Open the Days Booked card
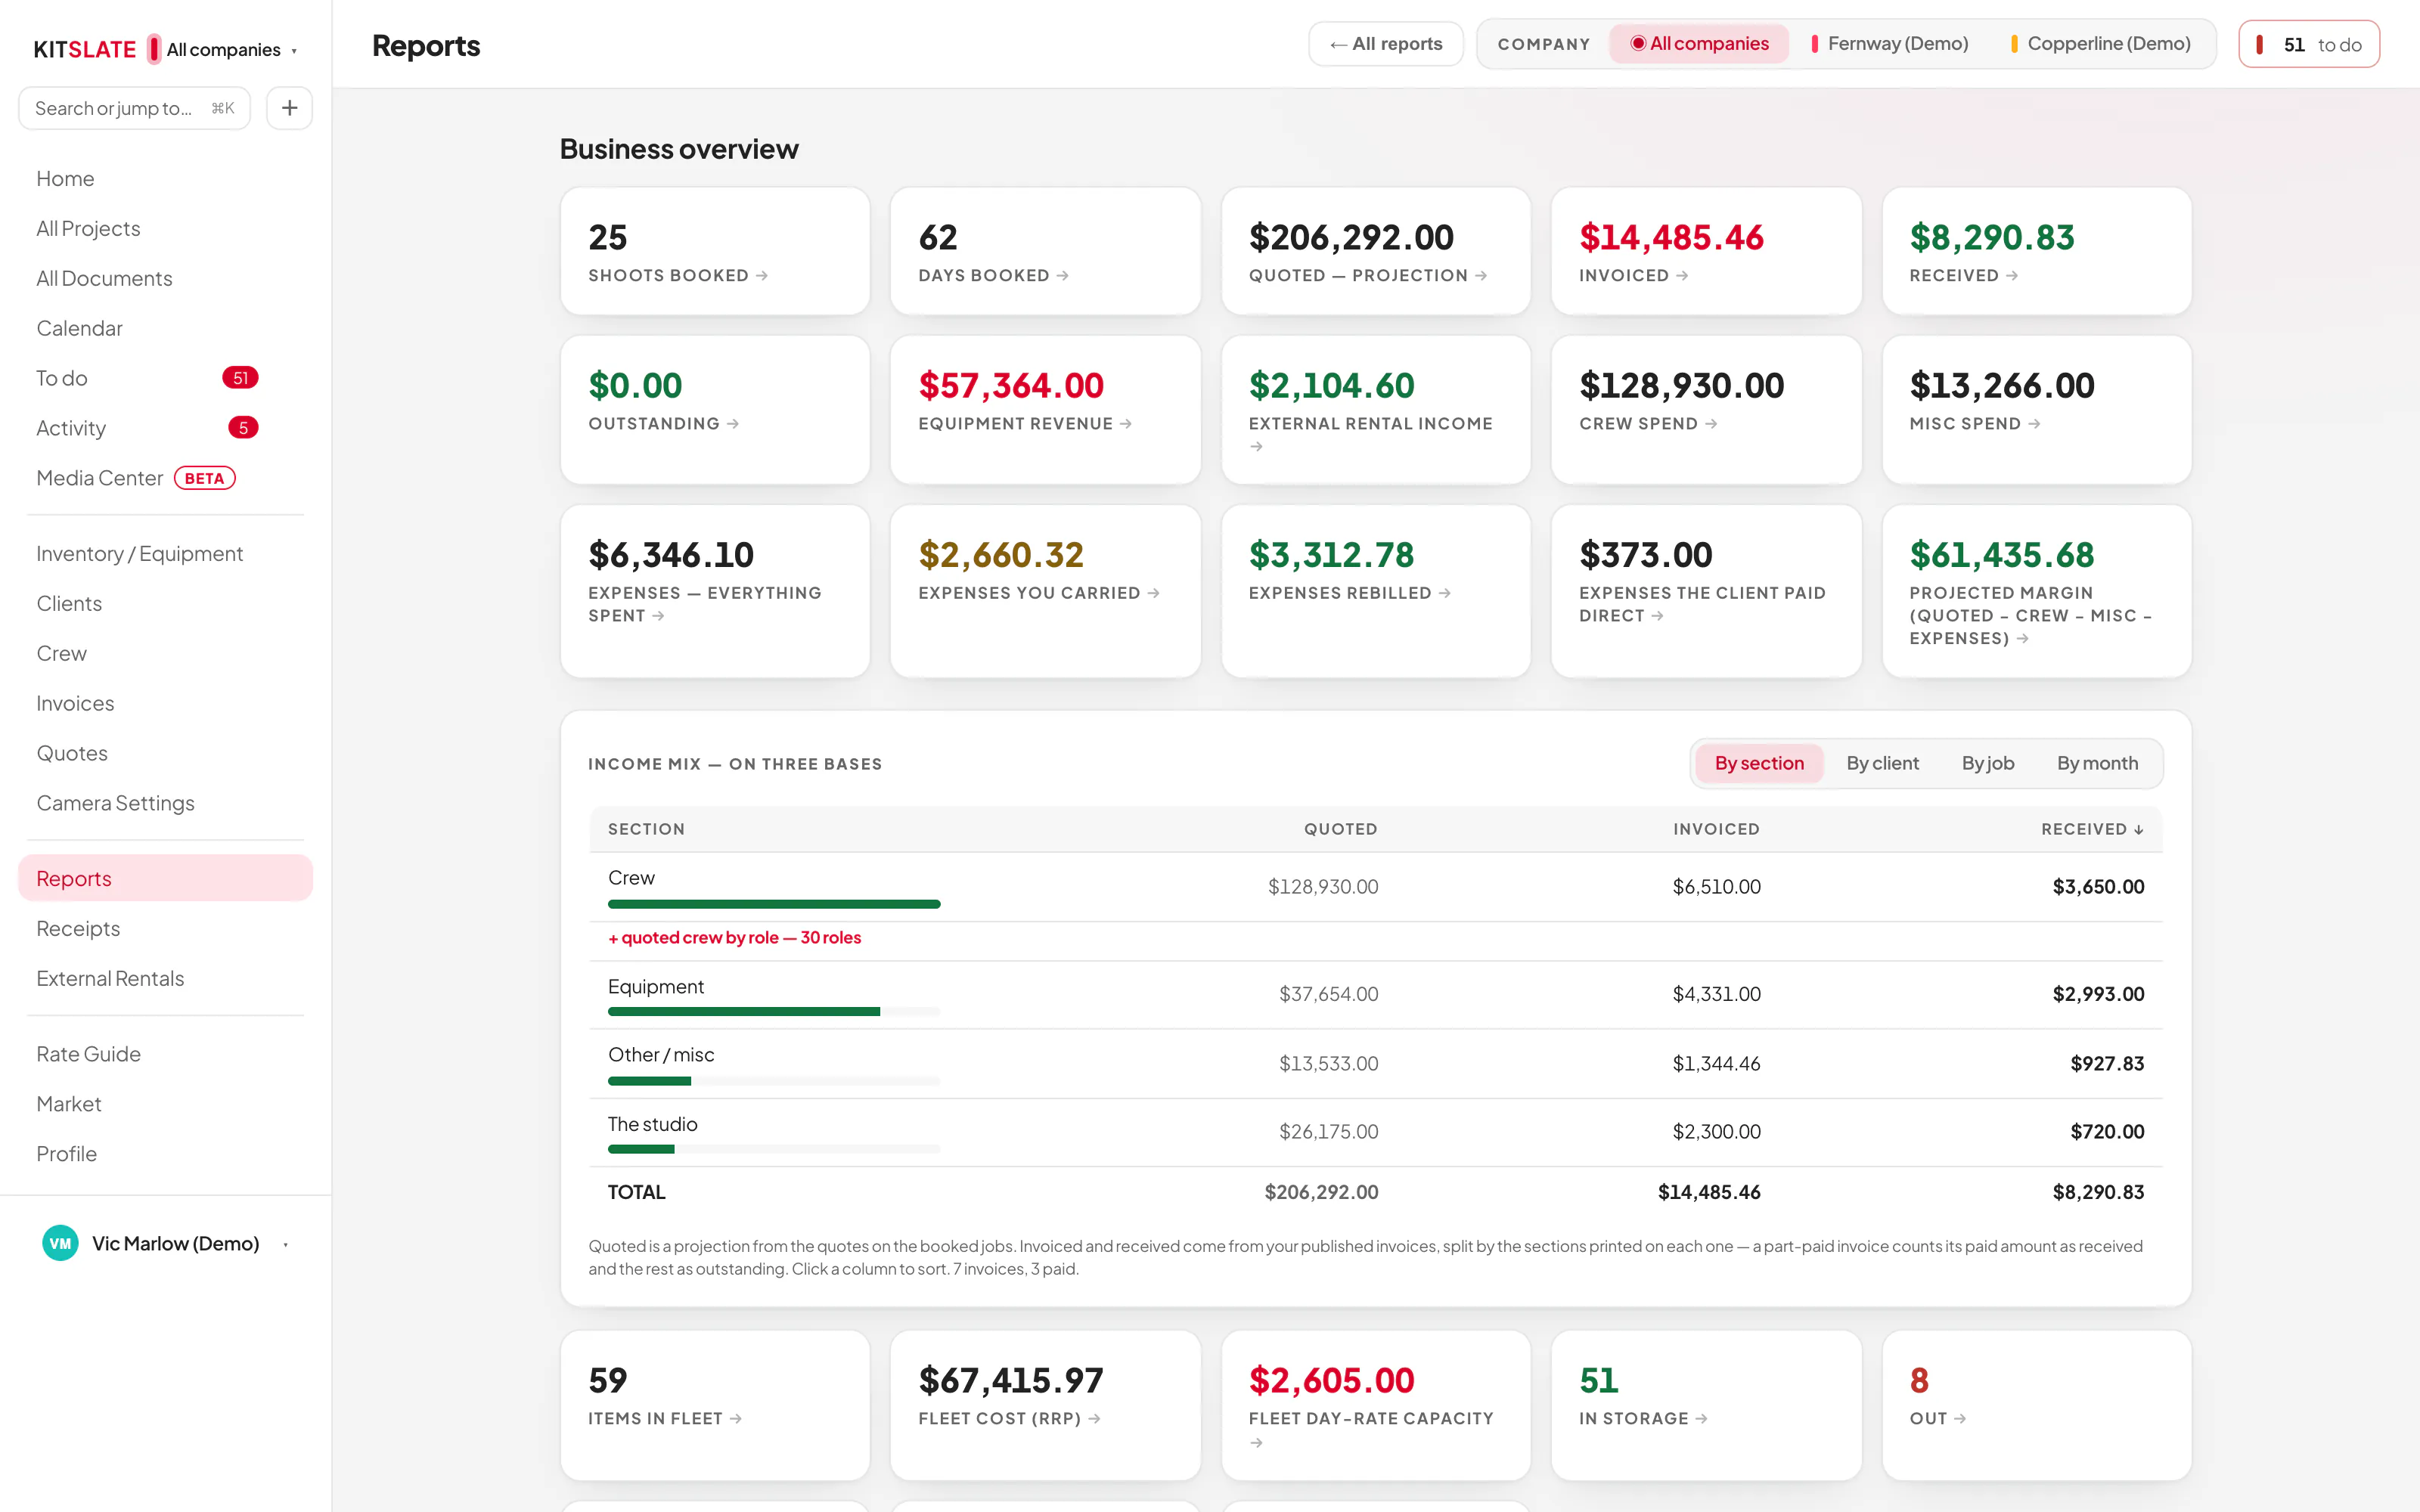The width and height of the screenshot is (2420, 1512). (x=1045, y=251)
